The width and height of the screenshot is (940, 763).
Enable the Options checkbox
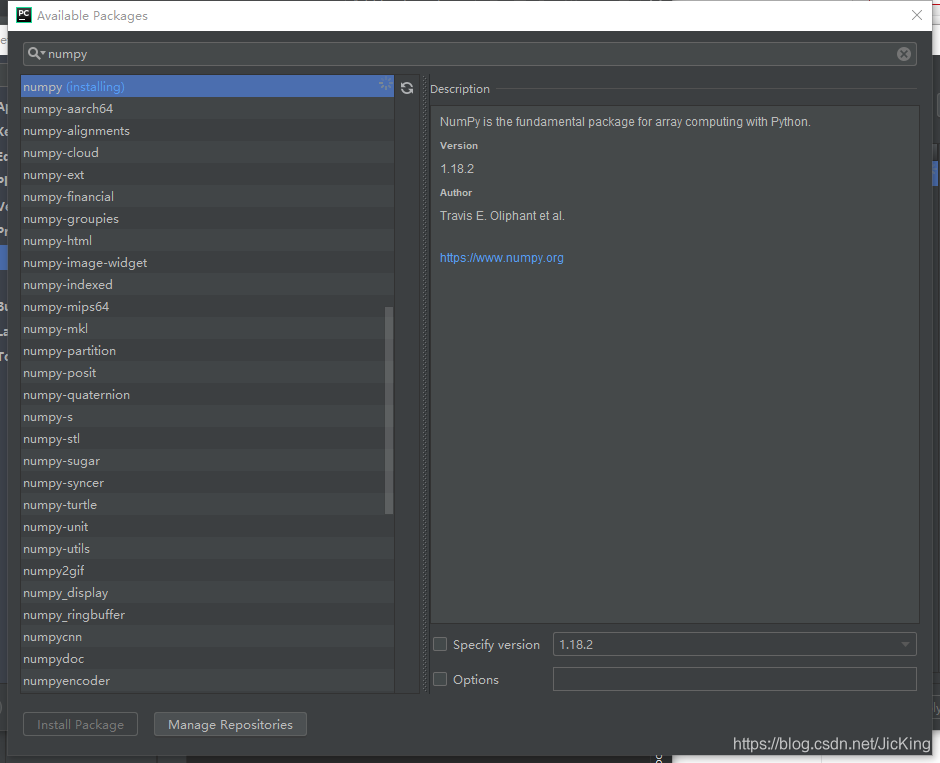click(x=440, y=679)
